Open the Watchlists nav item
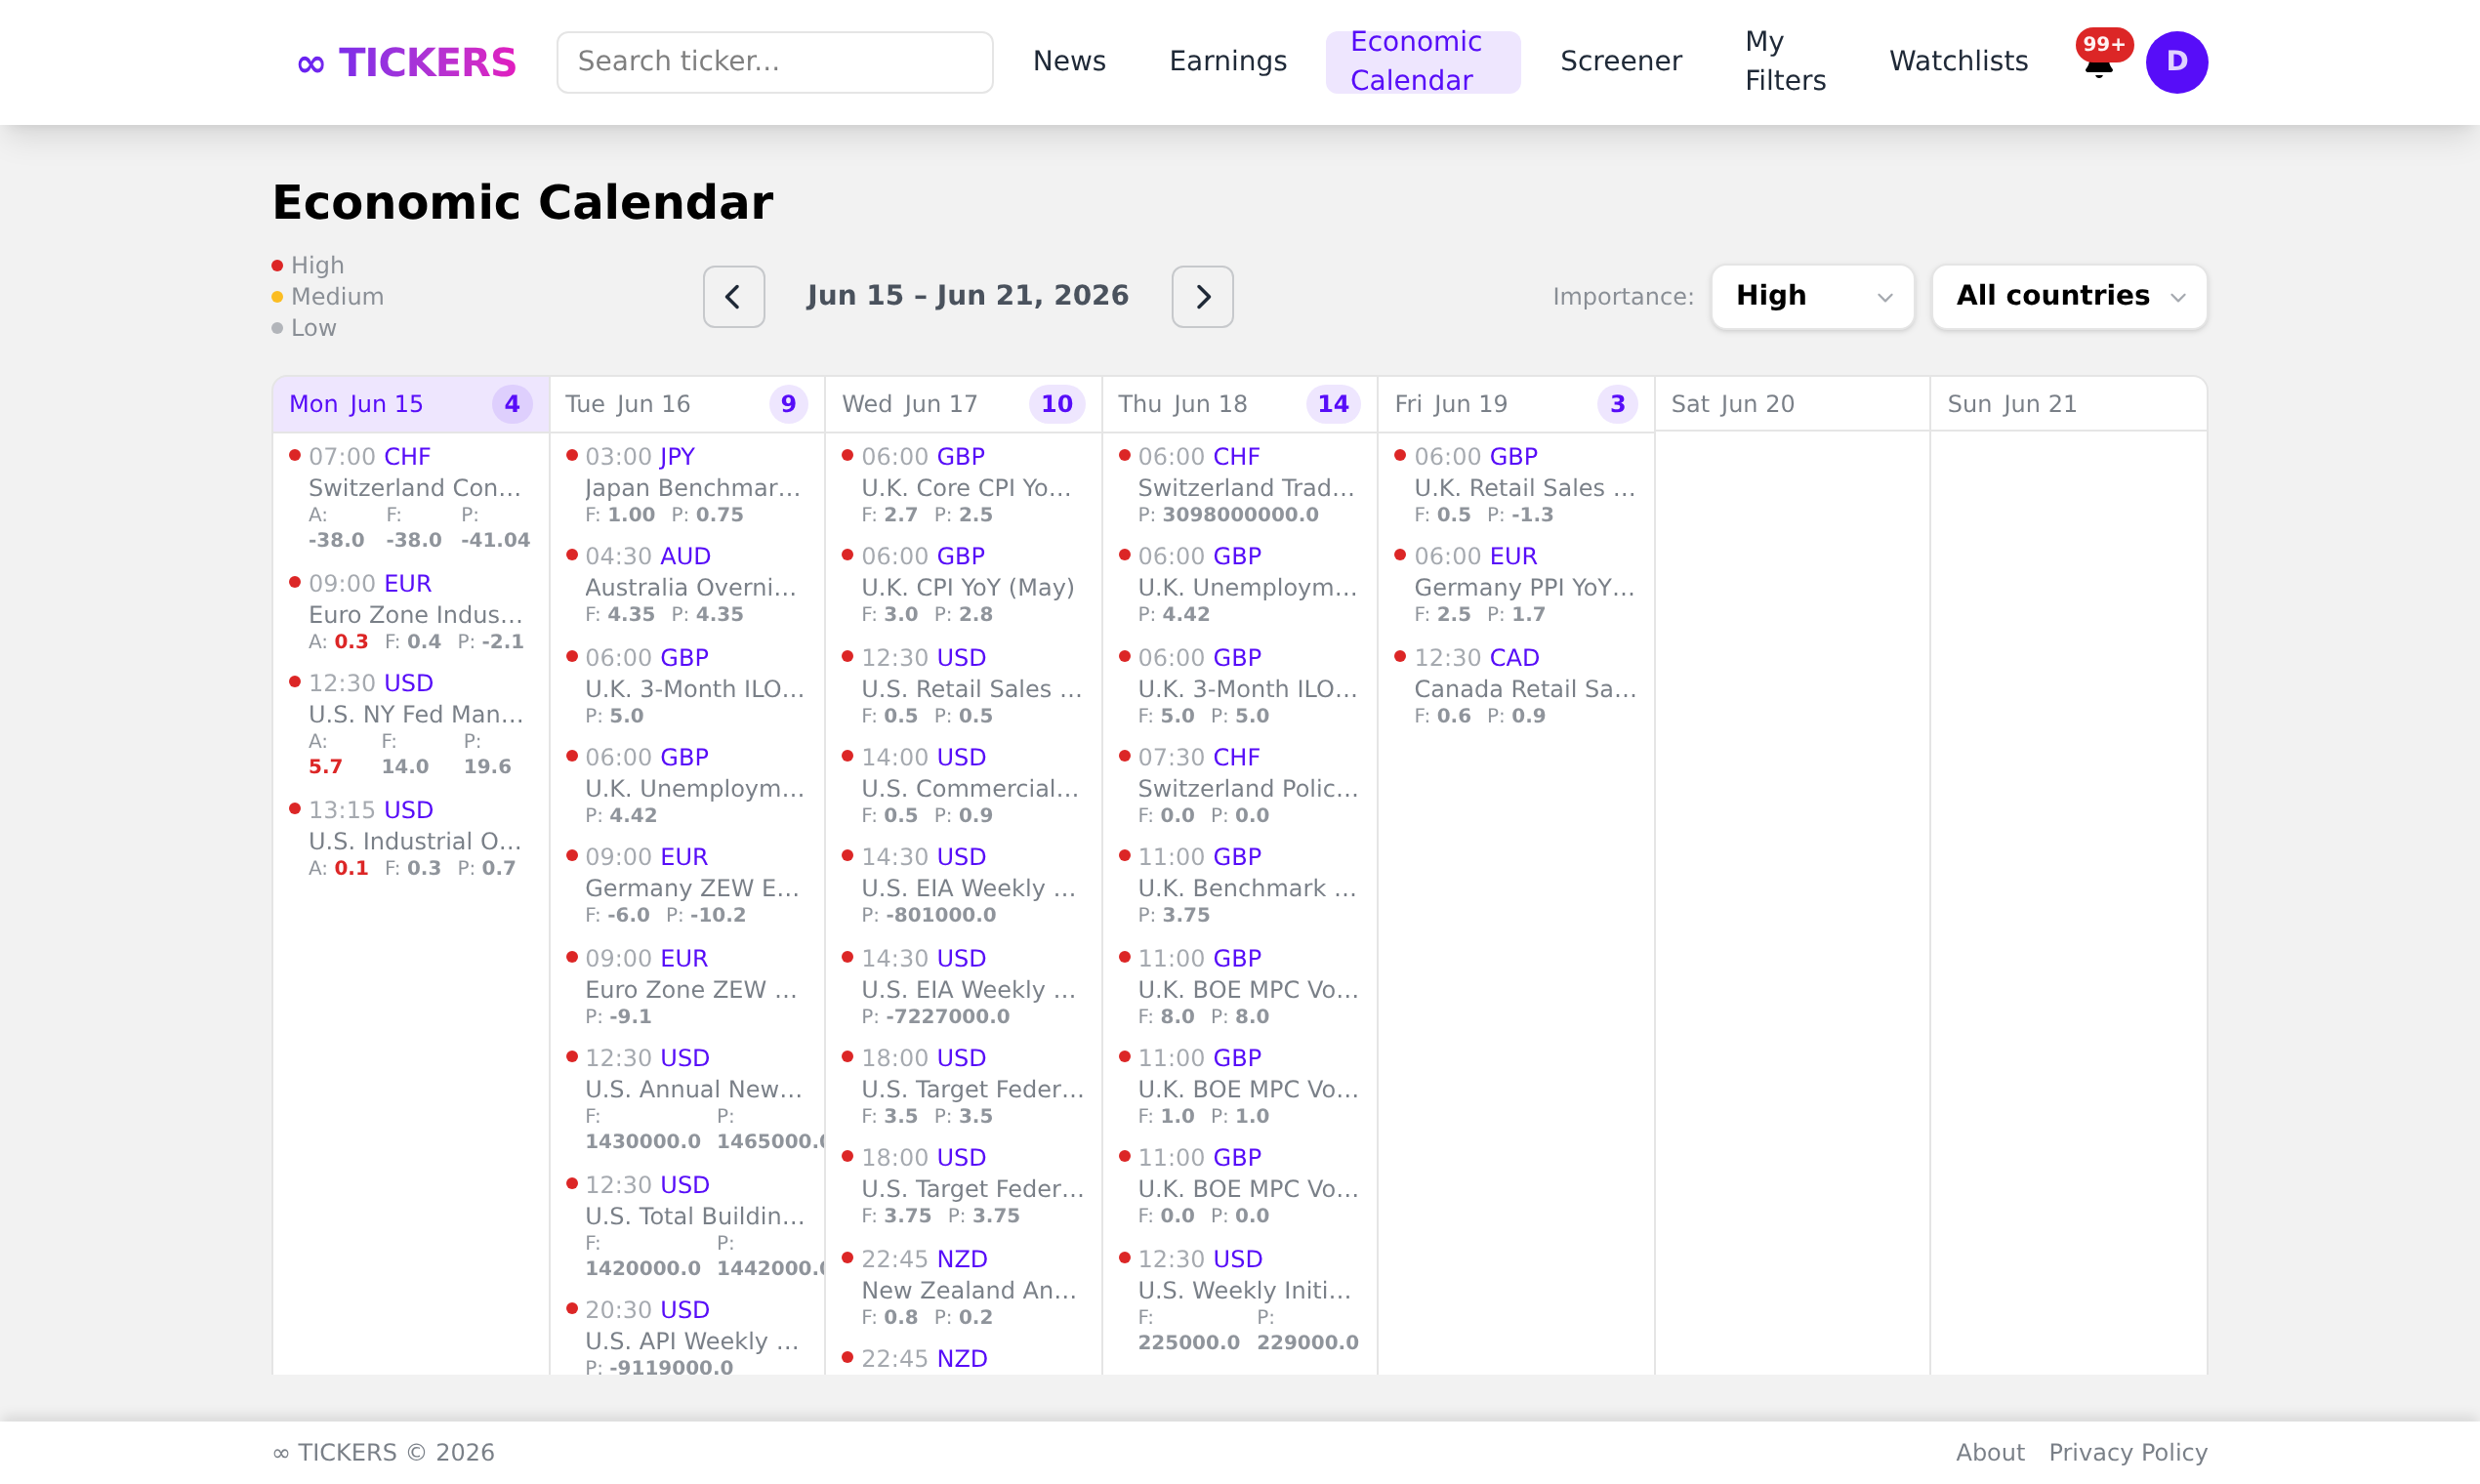The image size is (2480, 1484). (1958, 62)
